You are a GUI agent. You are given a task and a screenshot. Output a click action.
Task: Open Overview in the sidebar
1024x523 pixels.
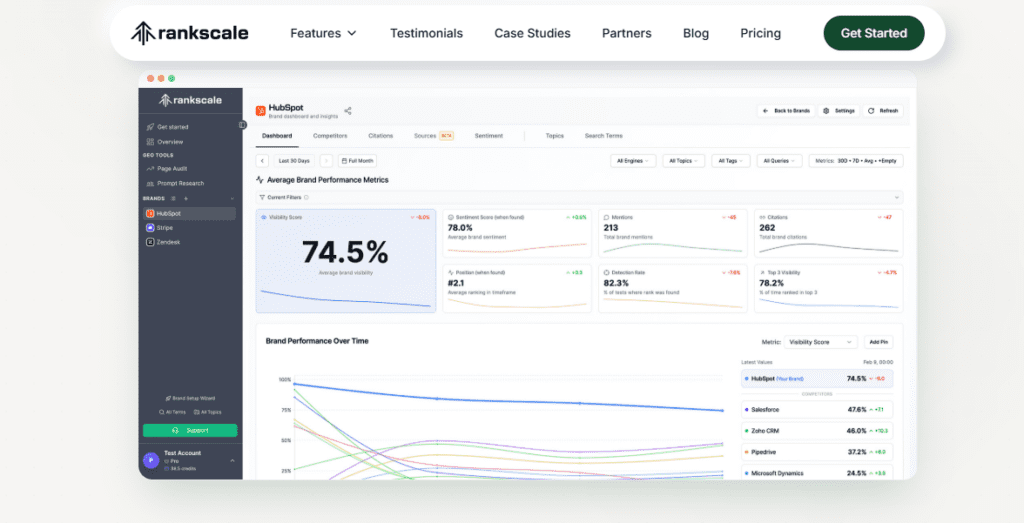click(170, 142)
